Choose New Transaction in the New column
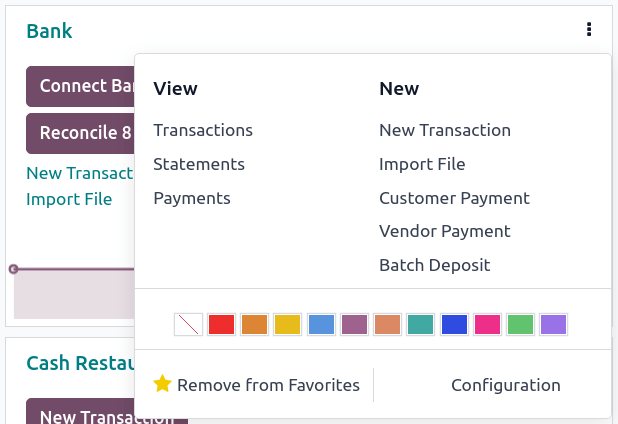Viewport: 618px width, 424px height. (x=445, y=130)
